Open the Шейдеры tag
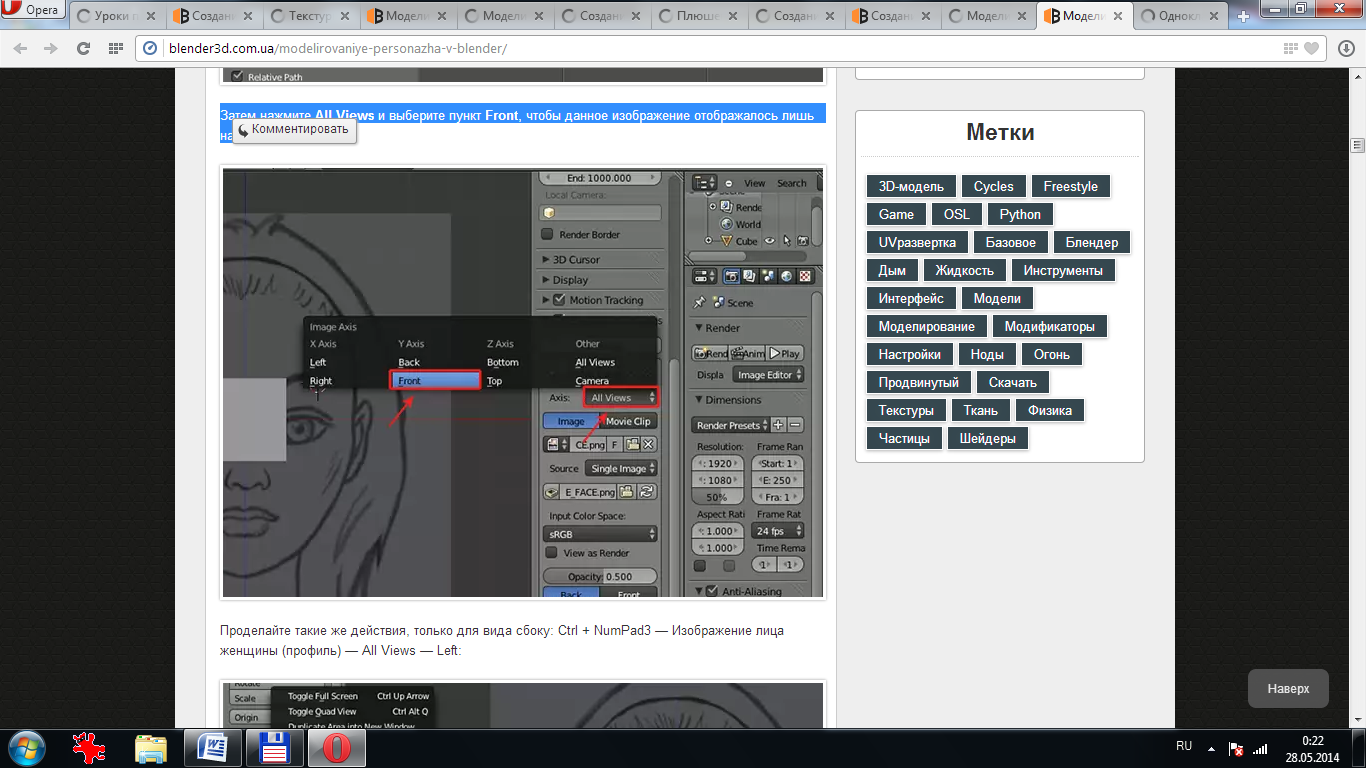1366x768 pixels. coord(987,438)
